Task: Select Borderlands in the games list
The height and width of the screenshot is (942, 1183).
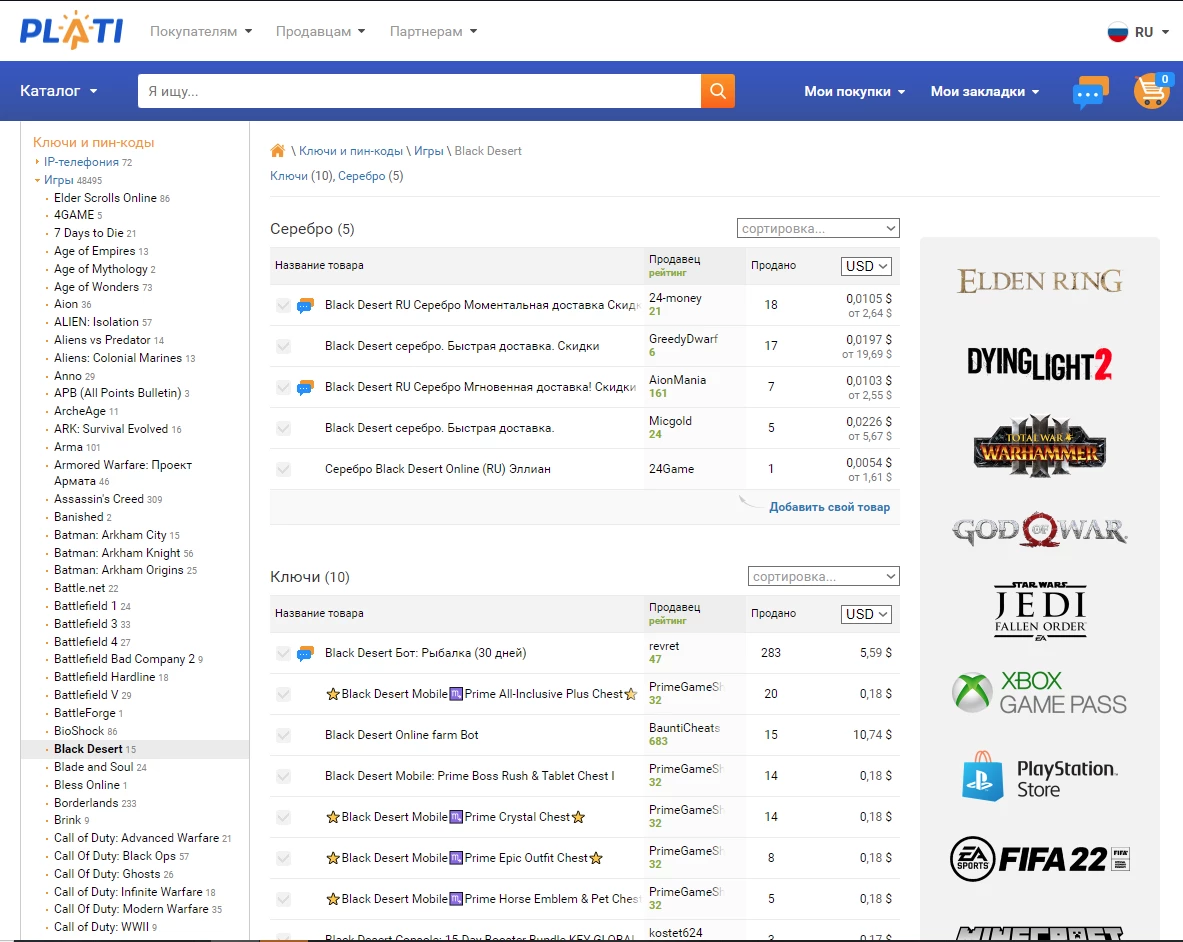Action: tap(86, 802)
